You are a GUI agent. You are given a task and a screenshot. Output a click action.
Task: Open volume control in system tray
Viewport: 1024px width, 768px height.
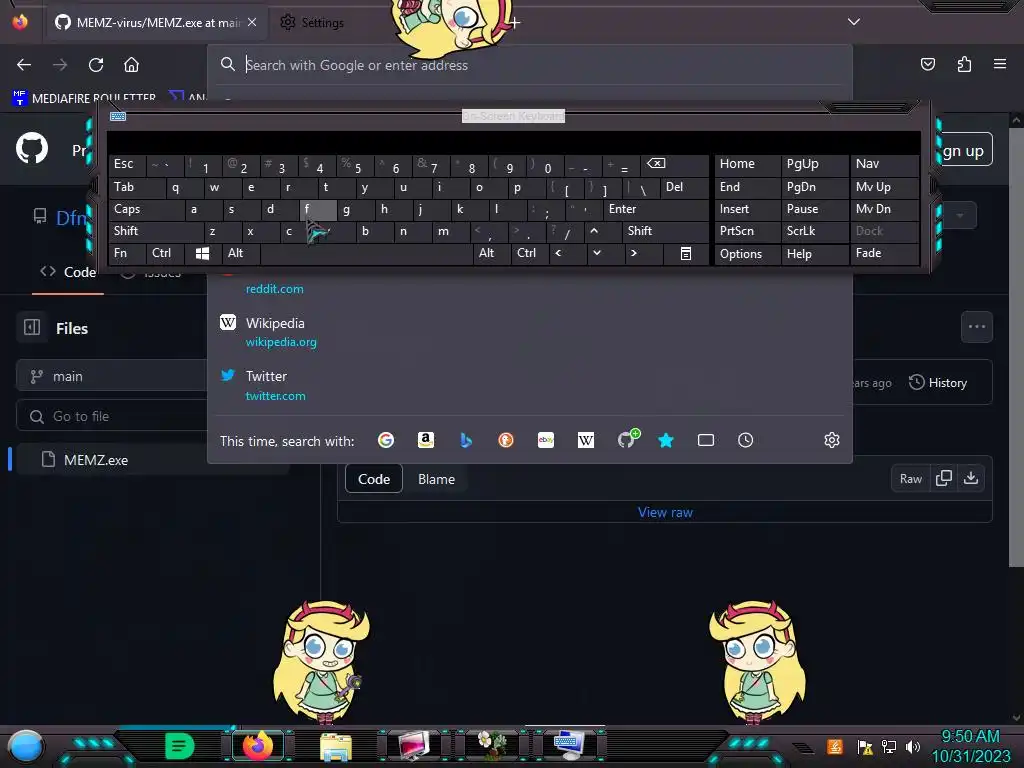click(x=913, y=746)
